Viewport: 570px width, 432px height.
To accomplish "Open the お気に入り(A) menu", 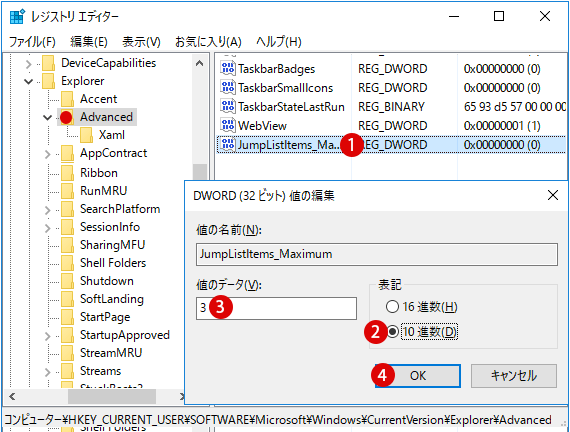I will pos(208,42).
